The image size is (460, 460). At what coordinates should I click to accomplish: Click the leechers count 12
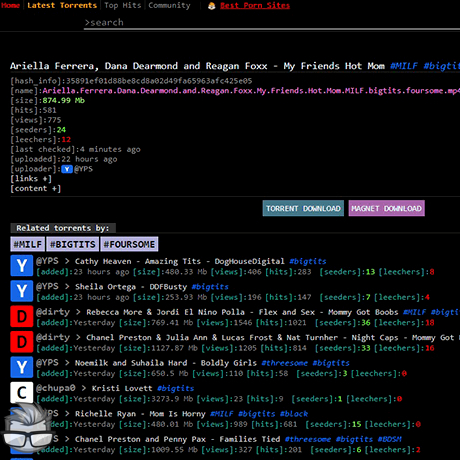pos(66,140)
